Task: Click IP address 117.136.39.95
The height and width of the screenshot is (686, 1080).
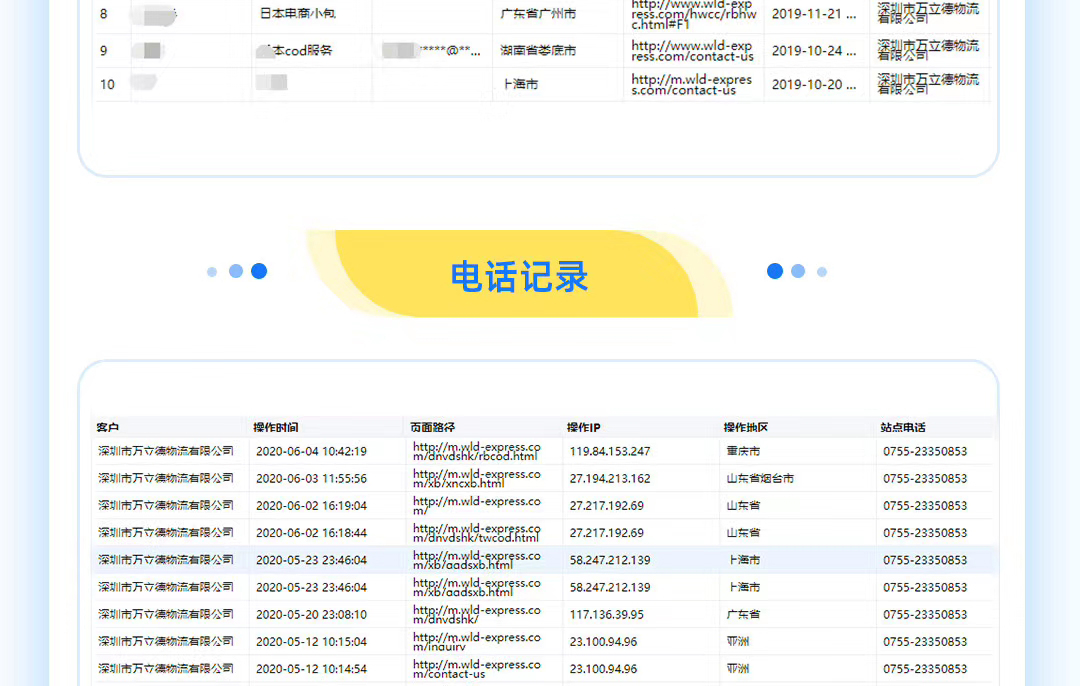Action: [606, 614]
